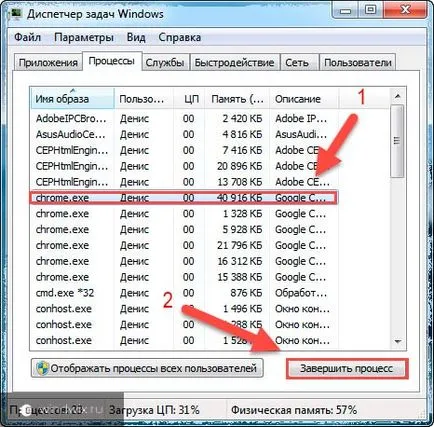This screenshot has height=427, width=434.
Task: Click the shield icon on show all users button
Action: pos(42,368)
